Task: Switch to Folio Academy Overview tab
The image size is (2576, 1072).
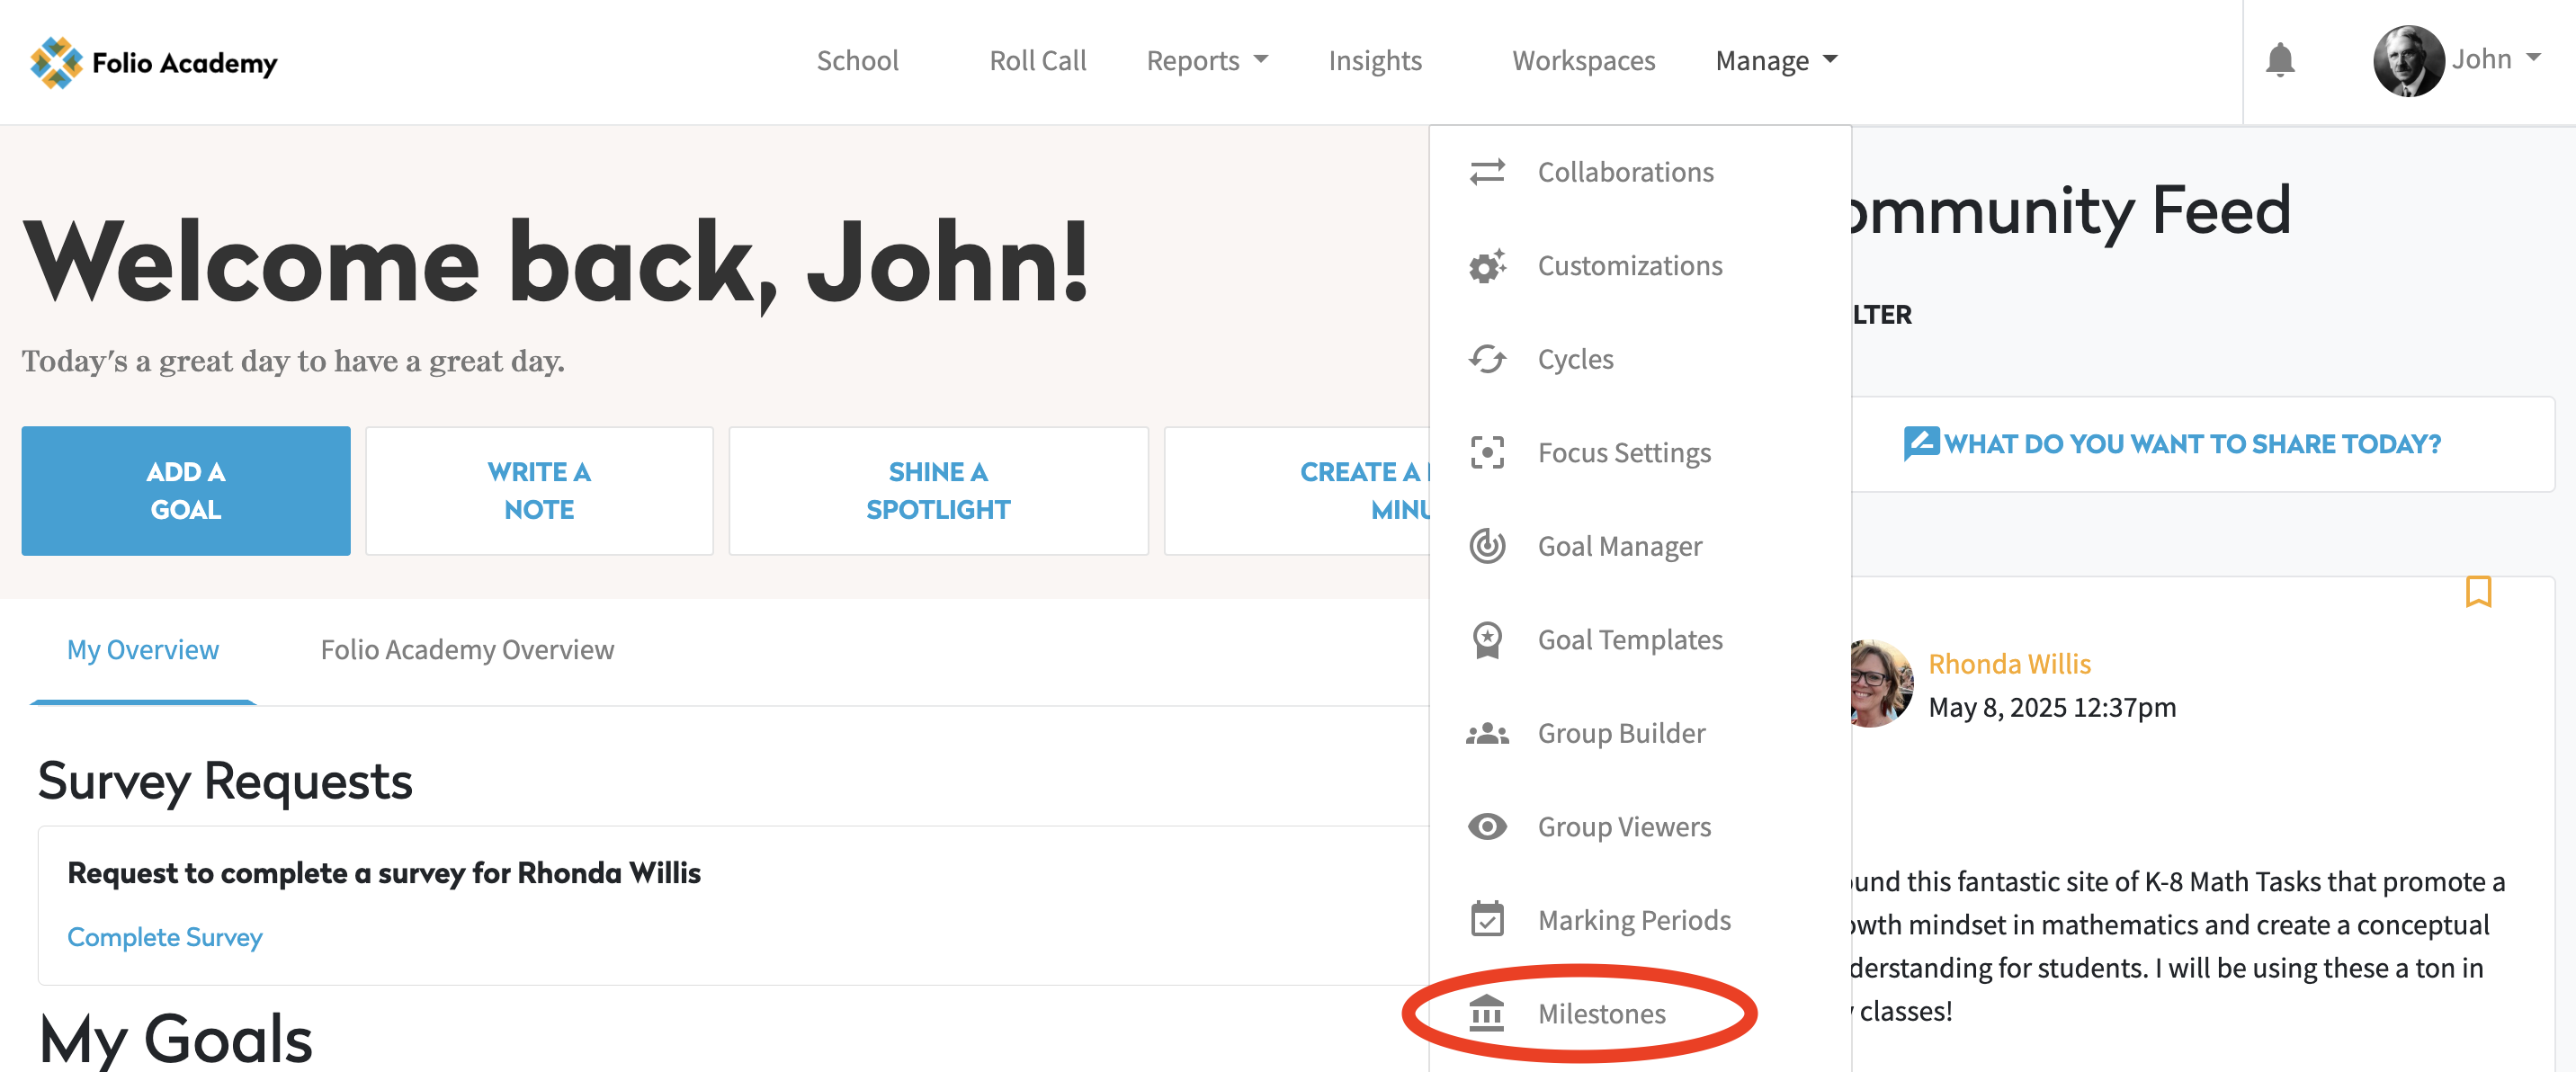Action: 467,650
